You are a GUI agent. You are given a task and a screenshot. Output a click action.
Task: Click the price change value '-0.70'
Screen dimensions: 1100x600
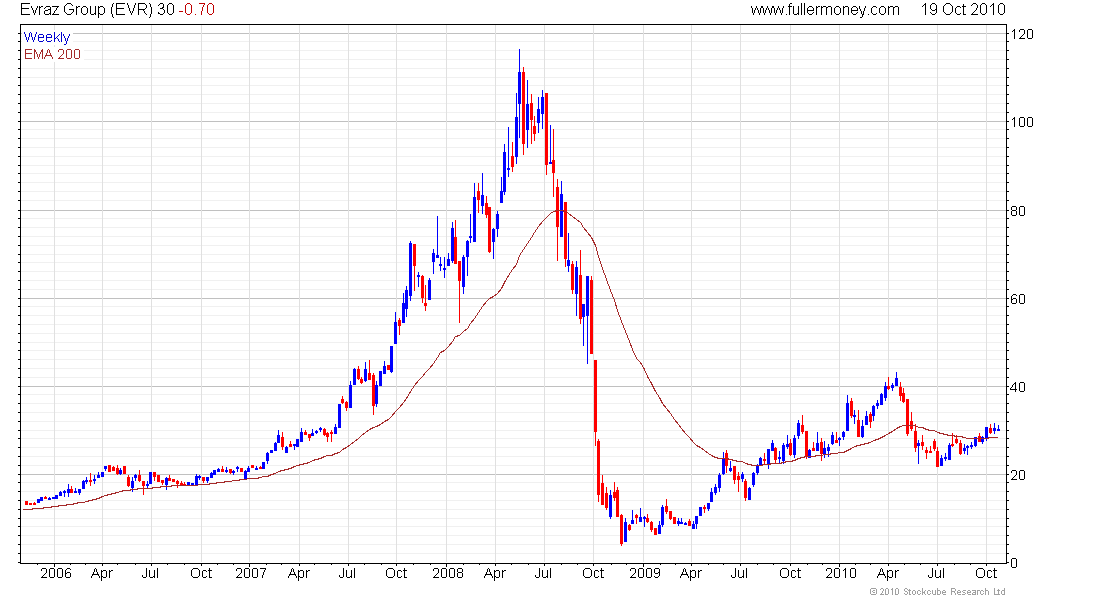point(196,10)
